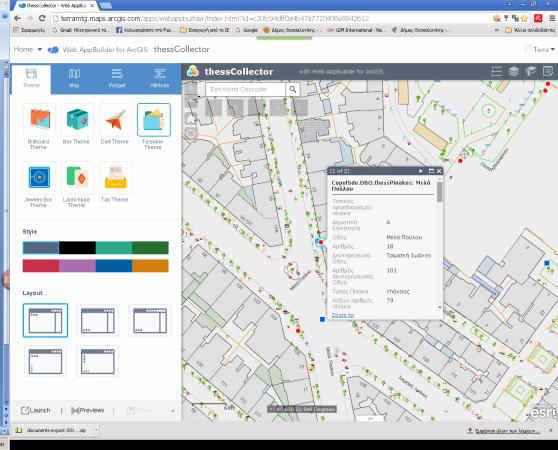The height and width of the screenshot is (450, 558).
Task: Click the Home button on the map
Action: click(191, 118)
